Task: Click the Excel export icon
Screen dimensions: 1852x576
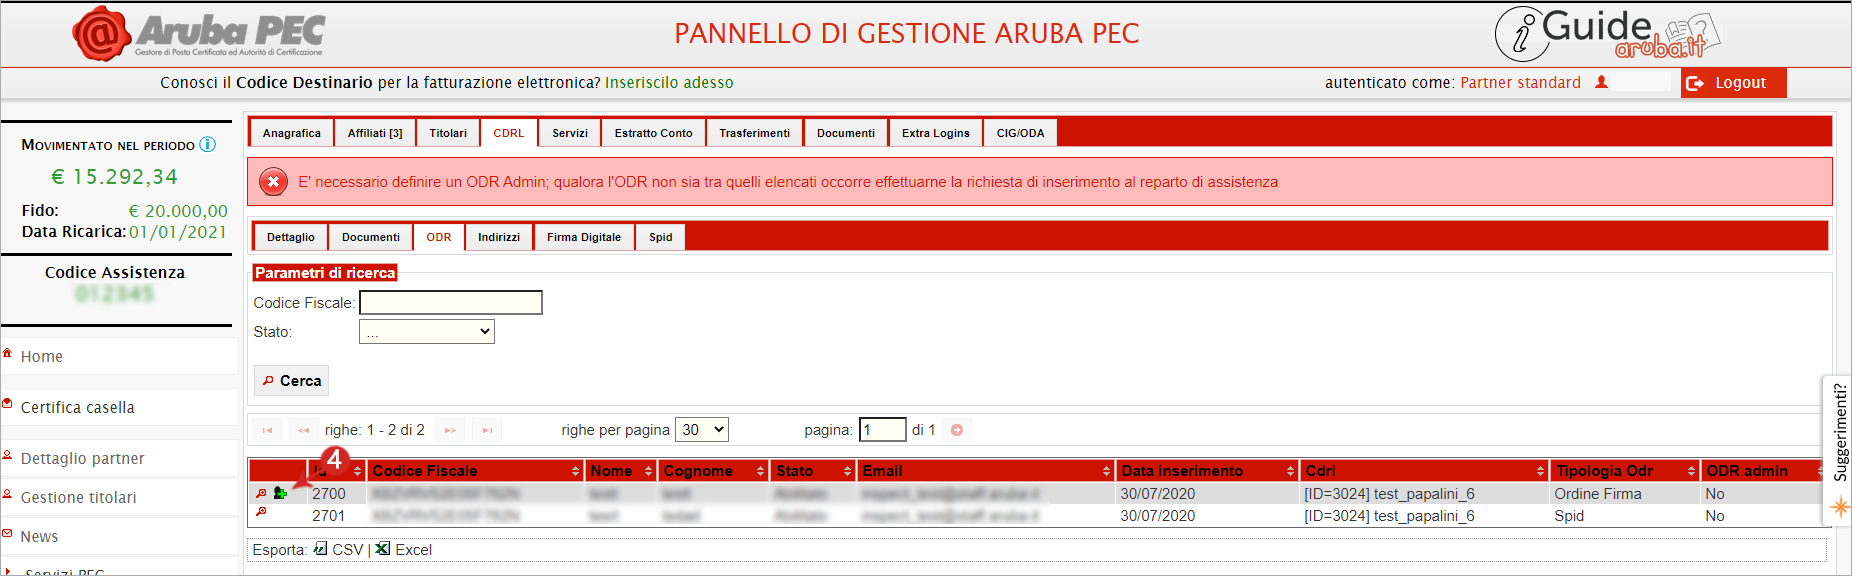Action: (x=383, y=548)
